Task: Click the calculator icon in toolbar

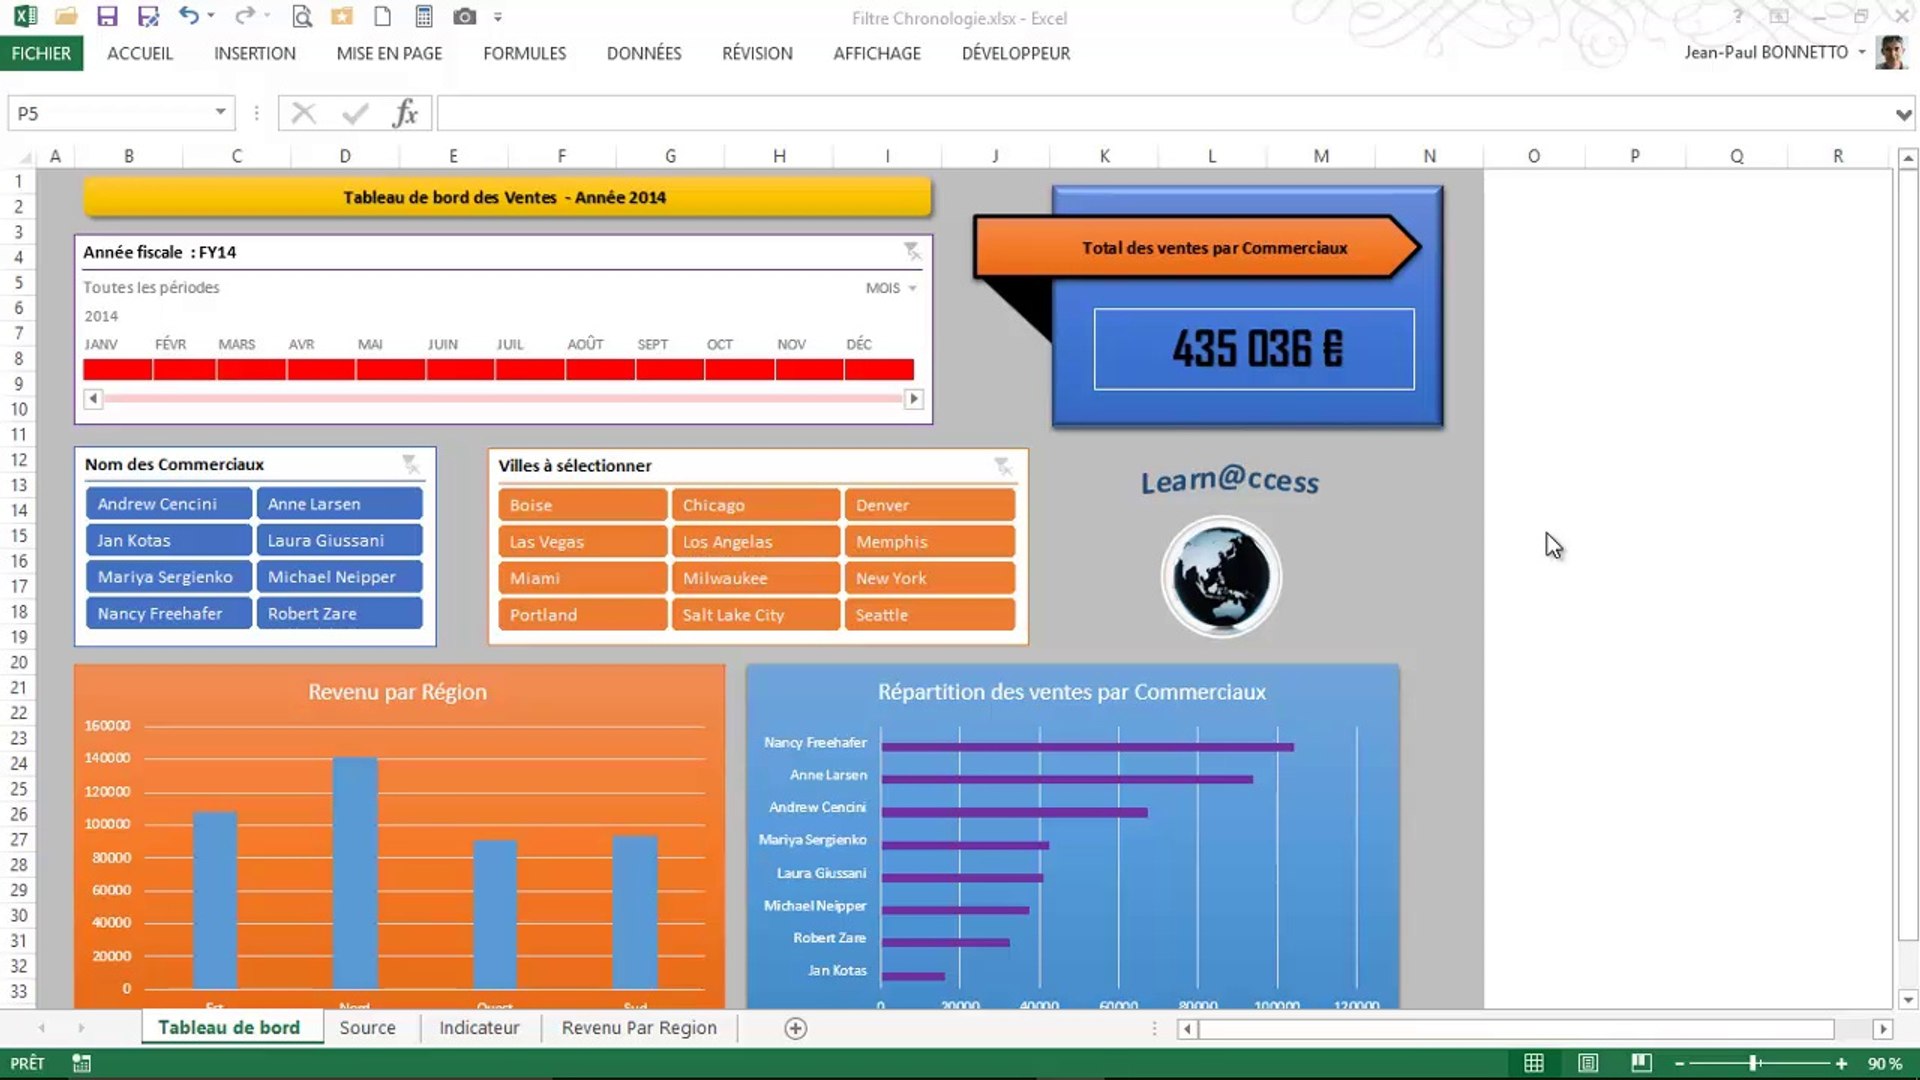Action: click(x=424, y=17)
